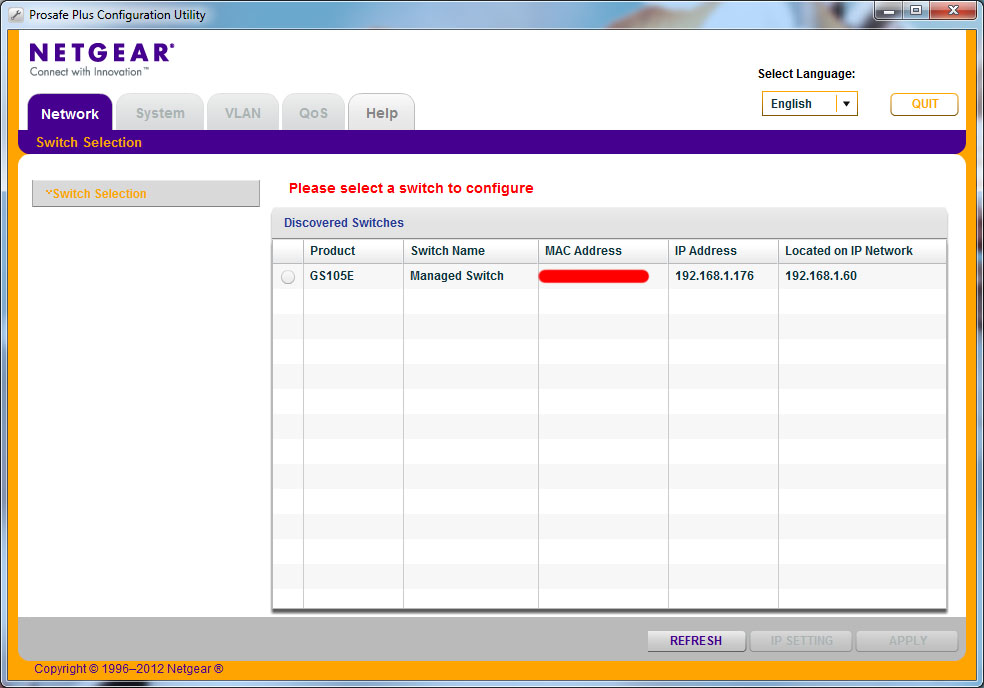The height and width of the screenshot is (688, 984).
Task: Open the Help tab
Action: click(x=382, y=113)
